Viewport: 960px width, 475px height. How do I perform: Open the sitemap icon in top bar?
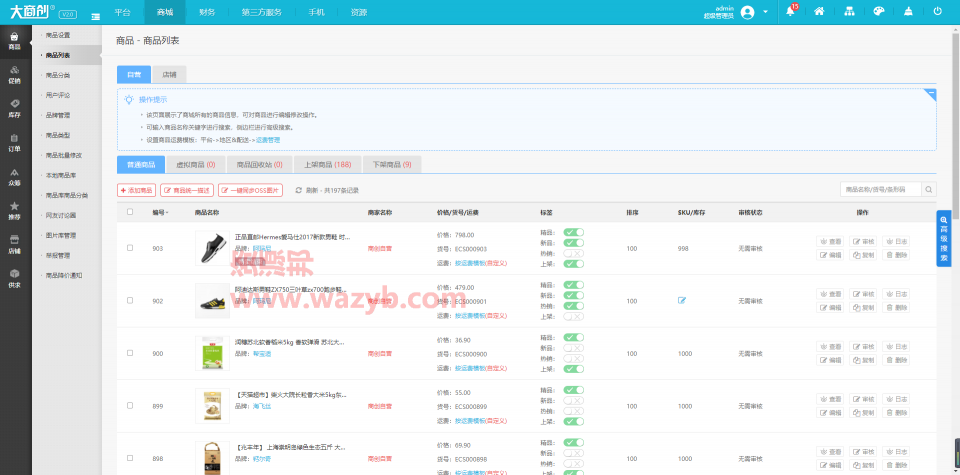849,12
